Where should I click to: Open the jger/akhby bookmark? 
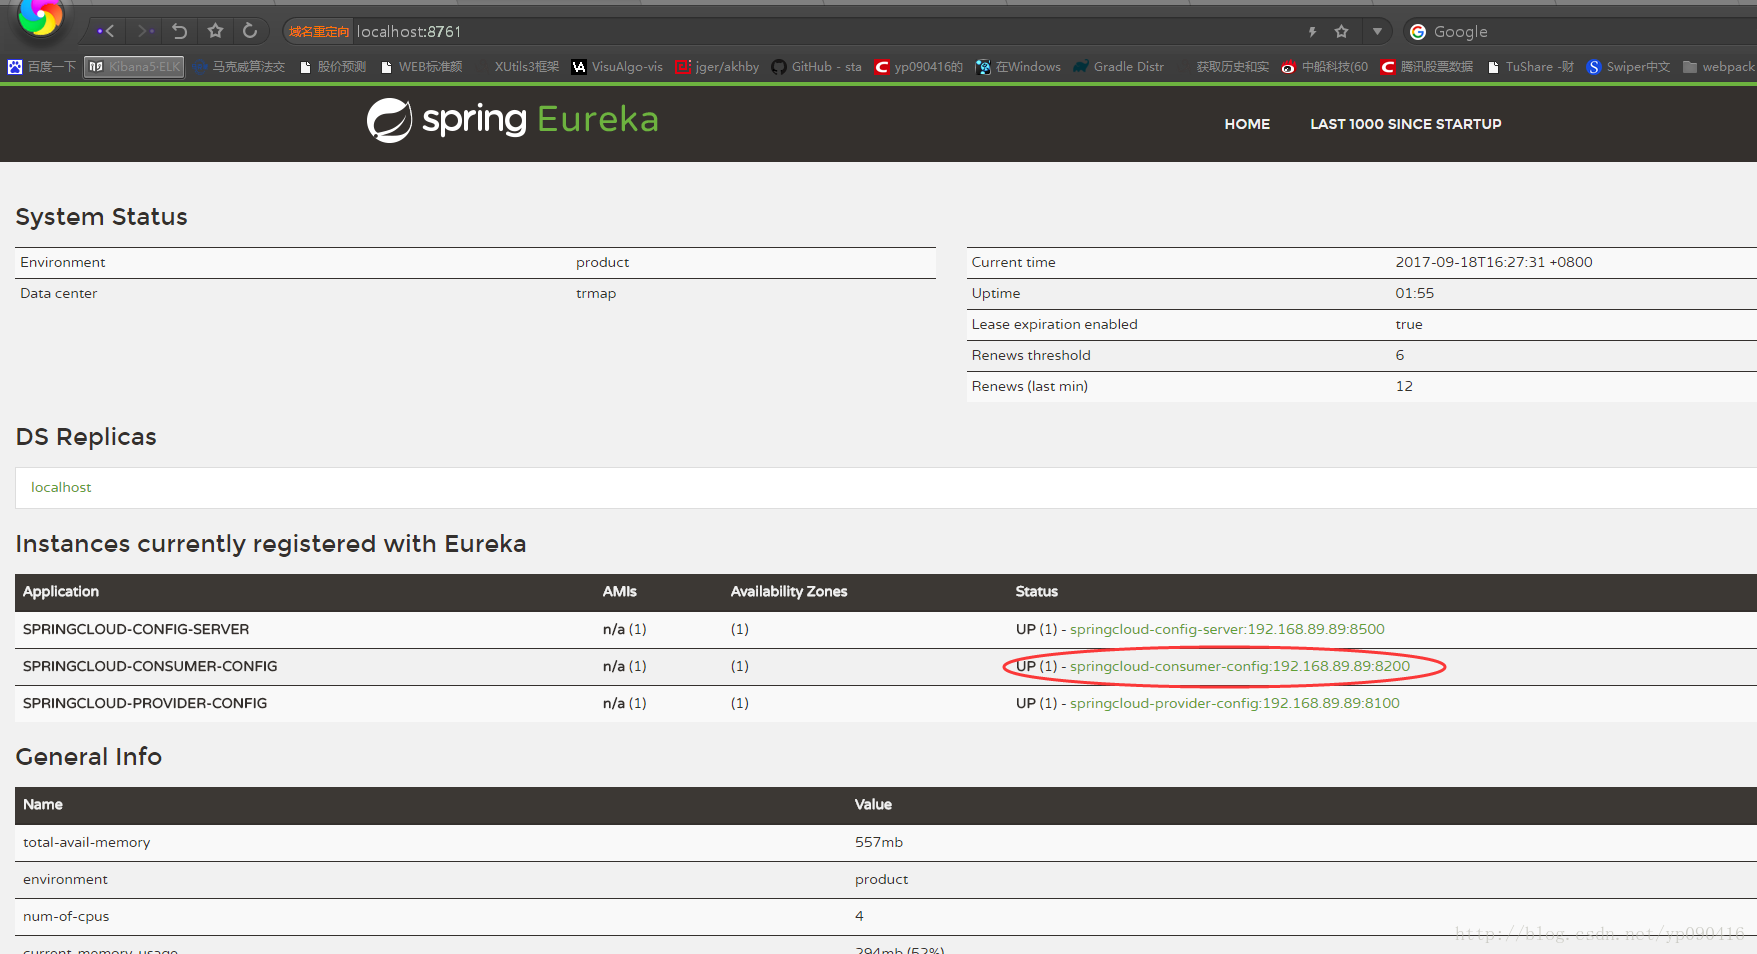[x=717, y=67]
